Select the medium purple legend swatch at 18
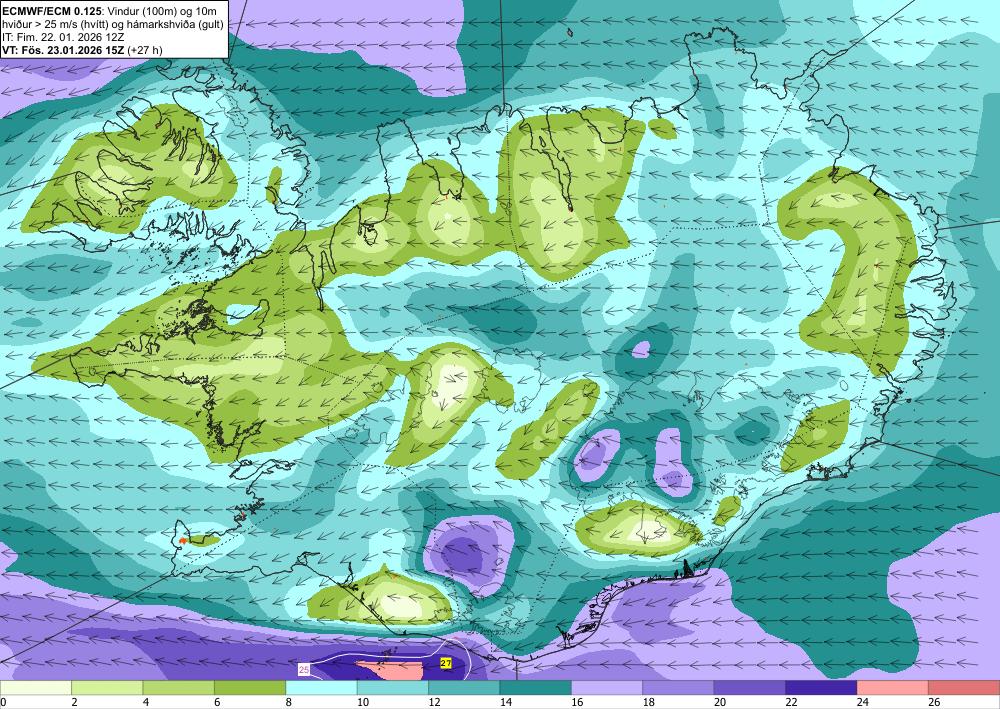The height and width of the screenshot is (709, 1000). [679, 688]
